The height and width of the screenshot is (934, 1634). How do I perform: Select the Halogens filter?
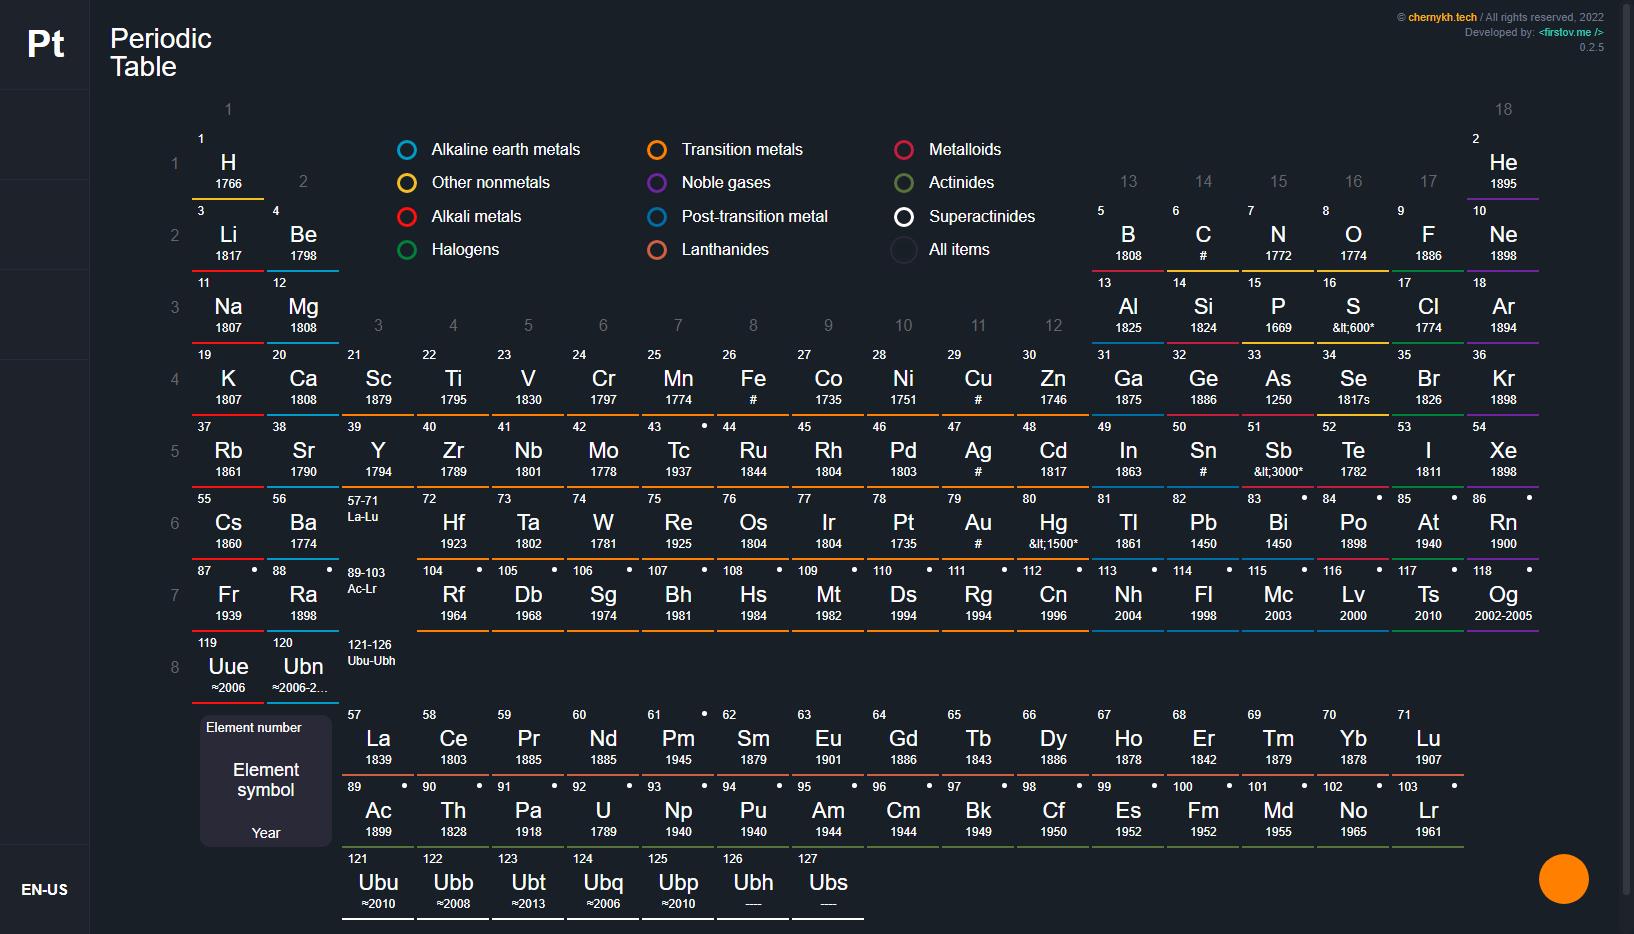pyautogui.click(x=448, y=250)
